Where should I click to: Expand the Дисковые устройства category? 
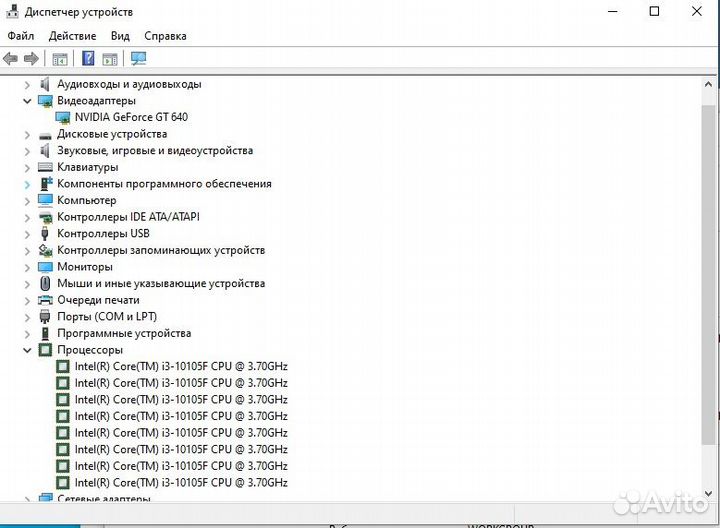(x=28, y=134)
